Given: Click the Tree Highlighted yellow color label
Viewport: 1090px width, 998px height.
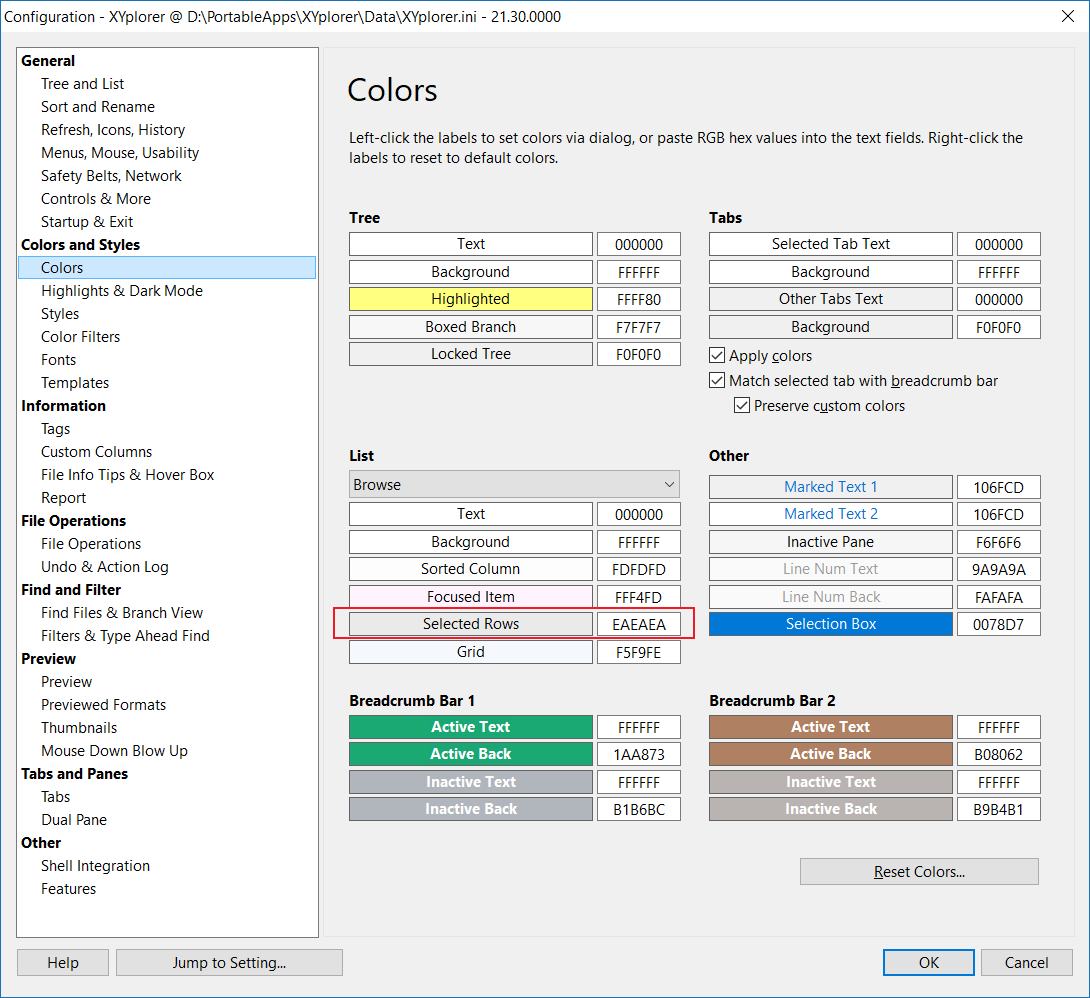Looking at the screenshot, I should [x=470, y=299].
